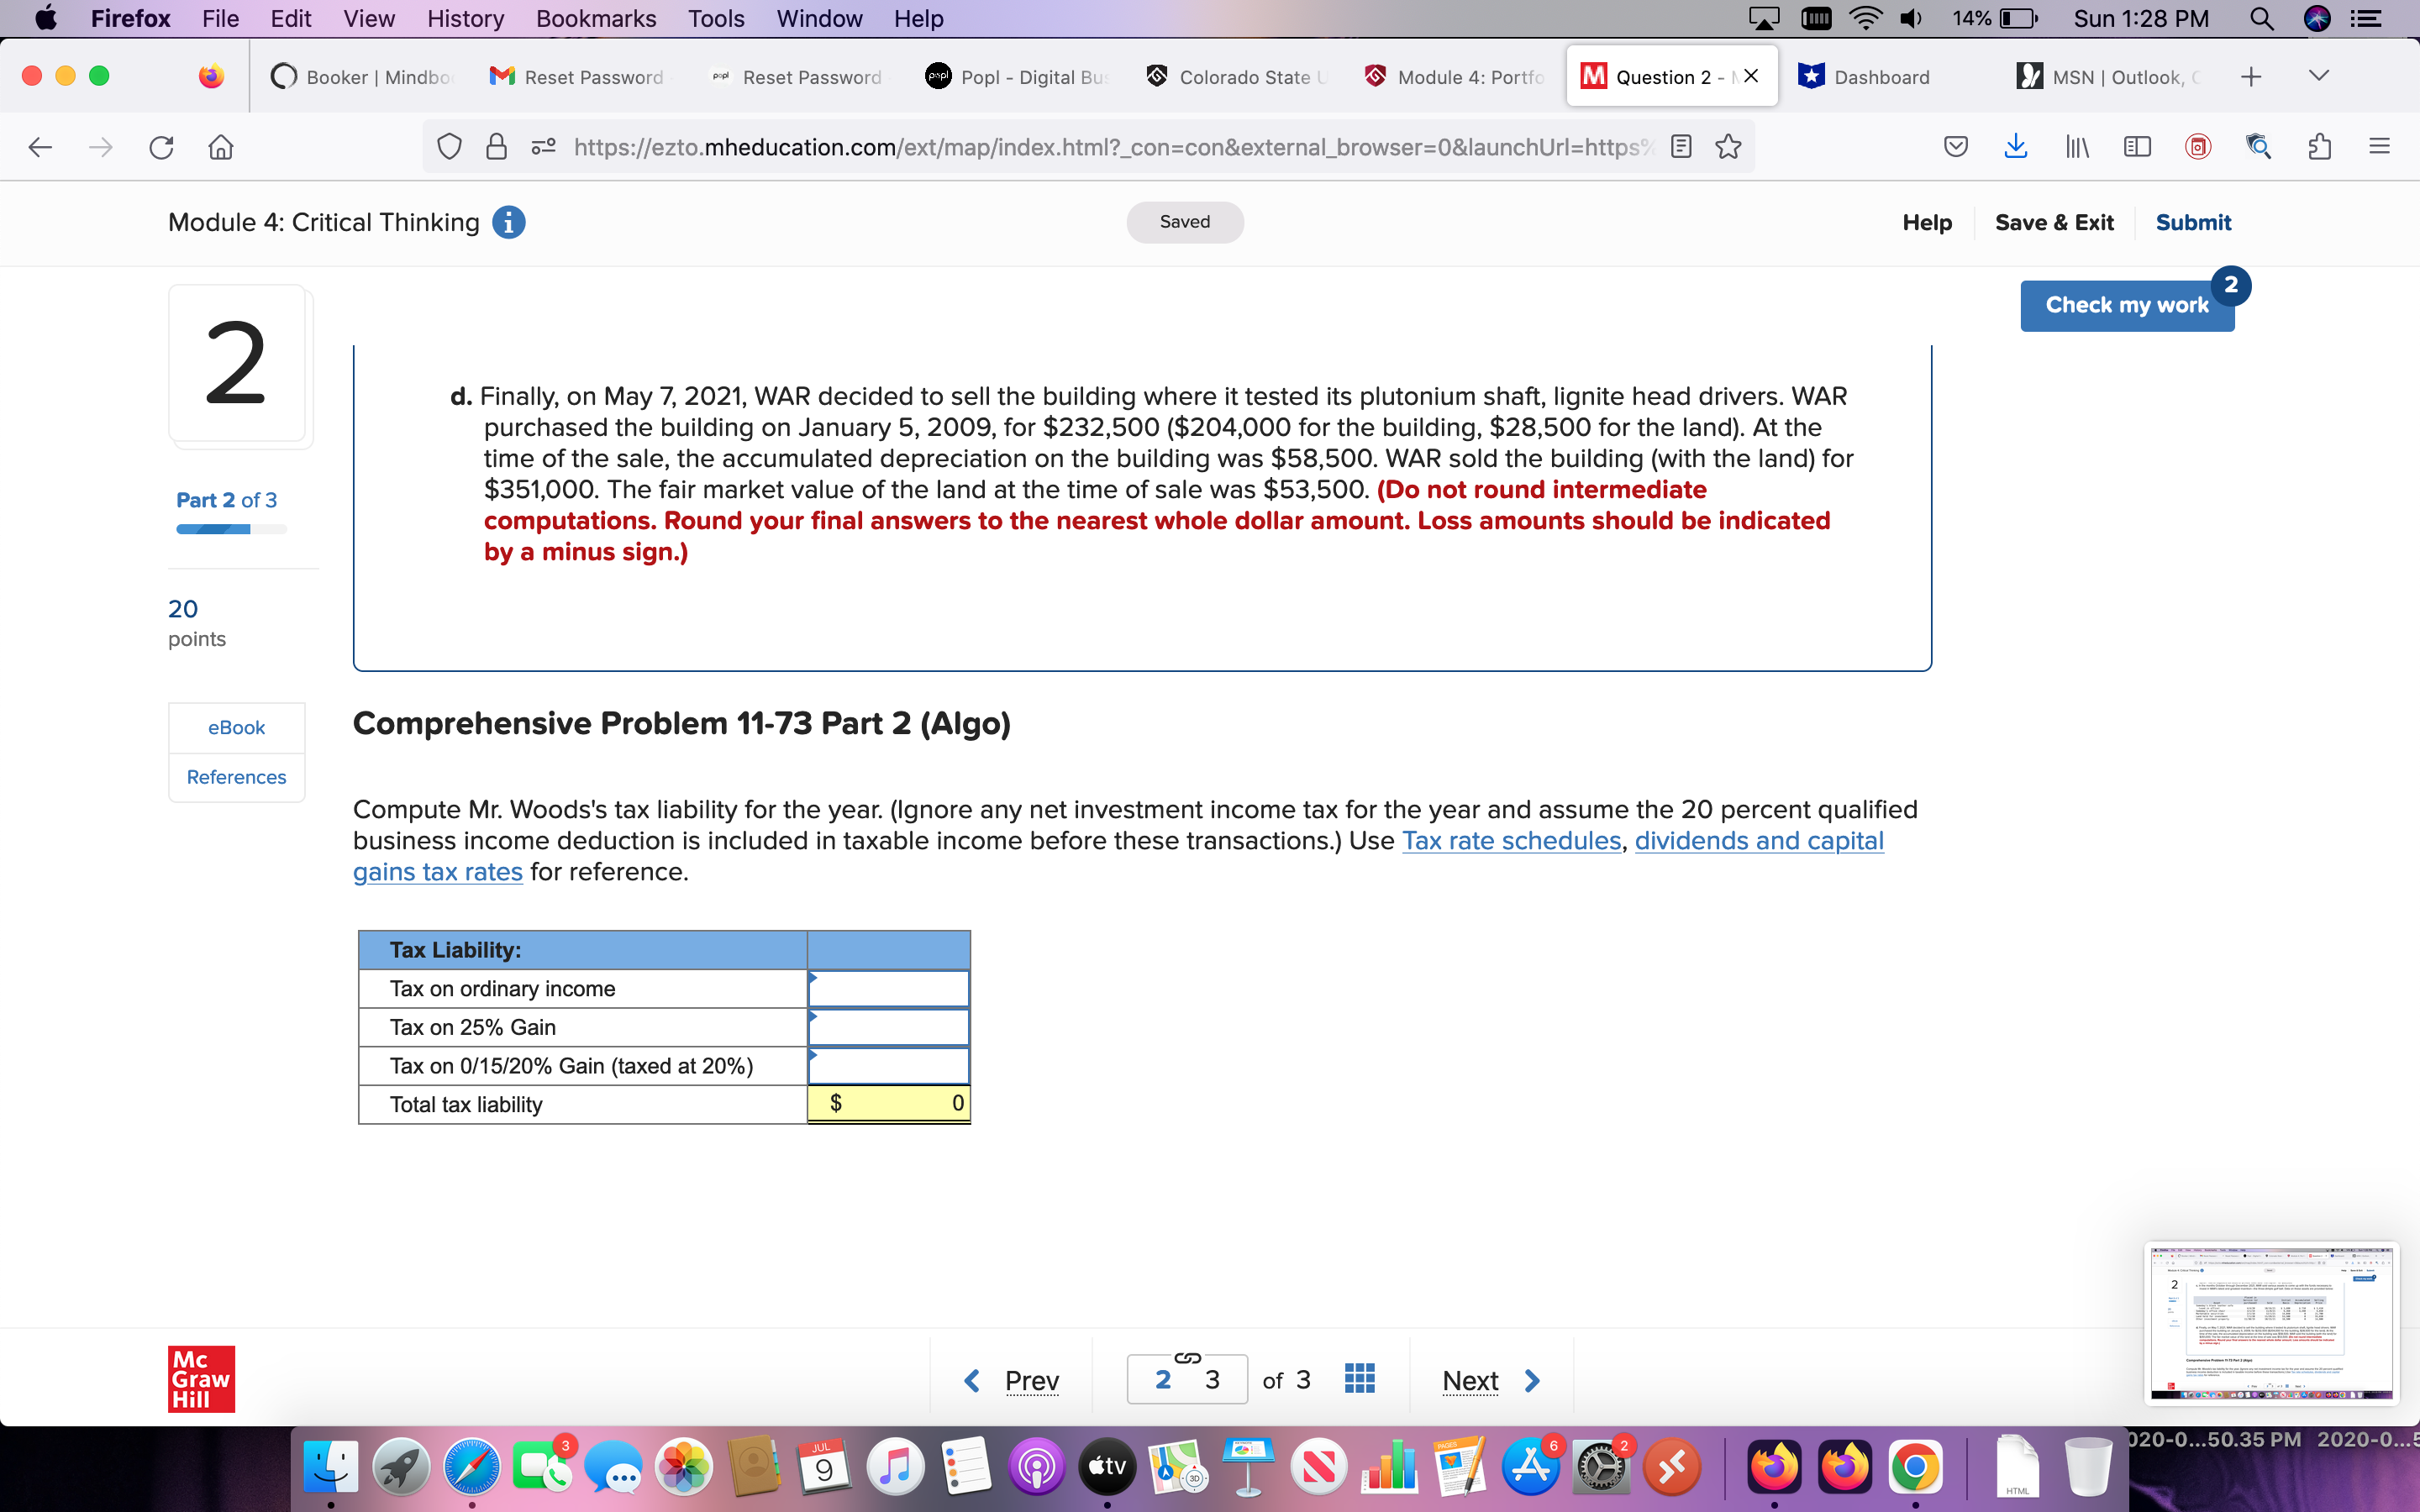Viewport: 2420px width, 1512px height.
Task: Click the module info icon
Action: pyautogui.click(x=509, y=222)
